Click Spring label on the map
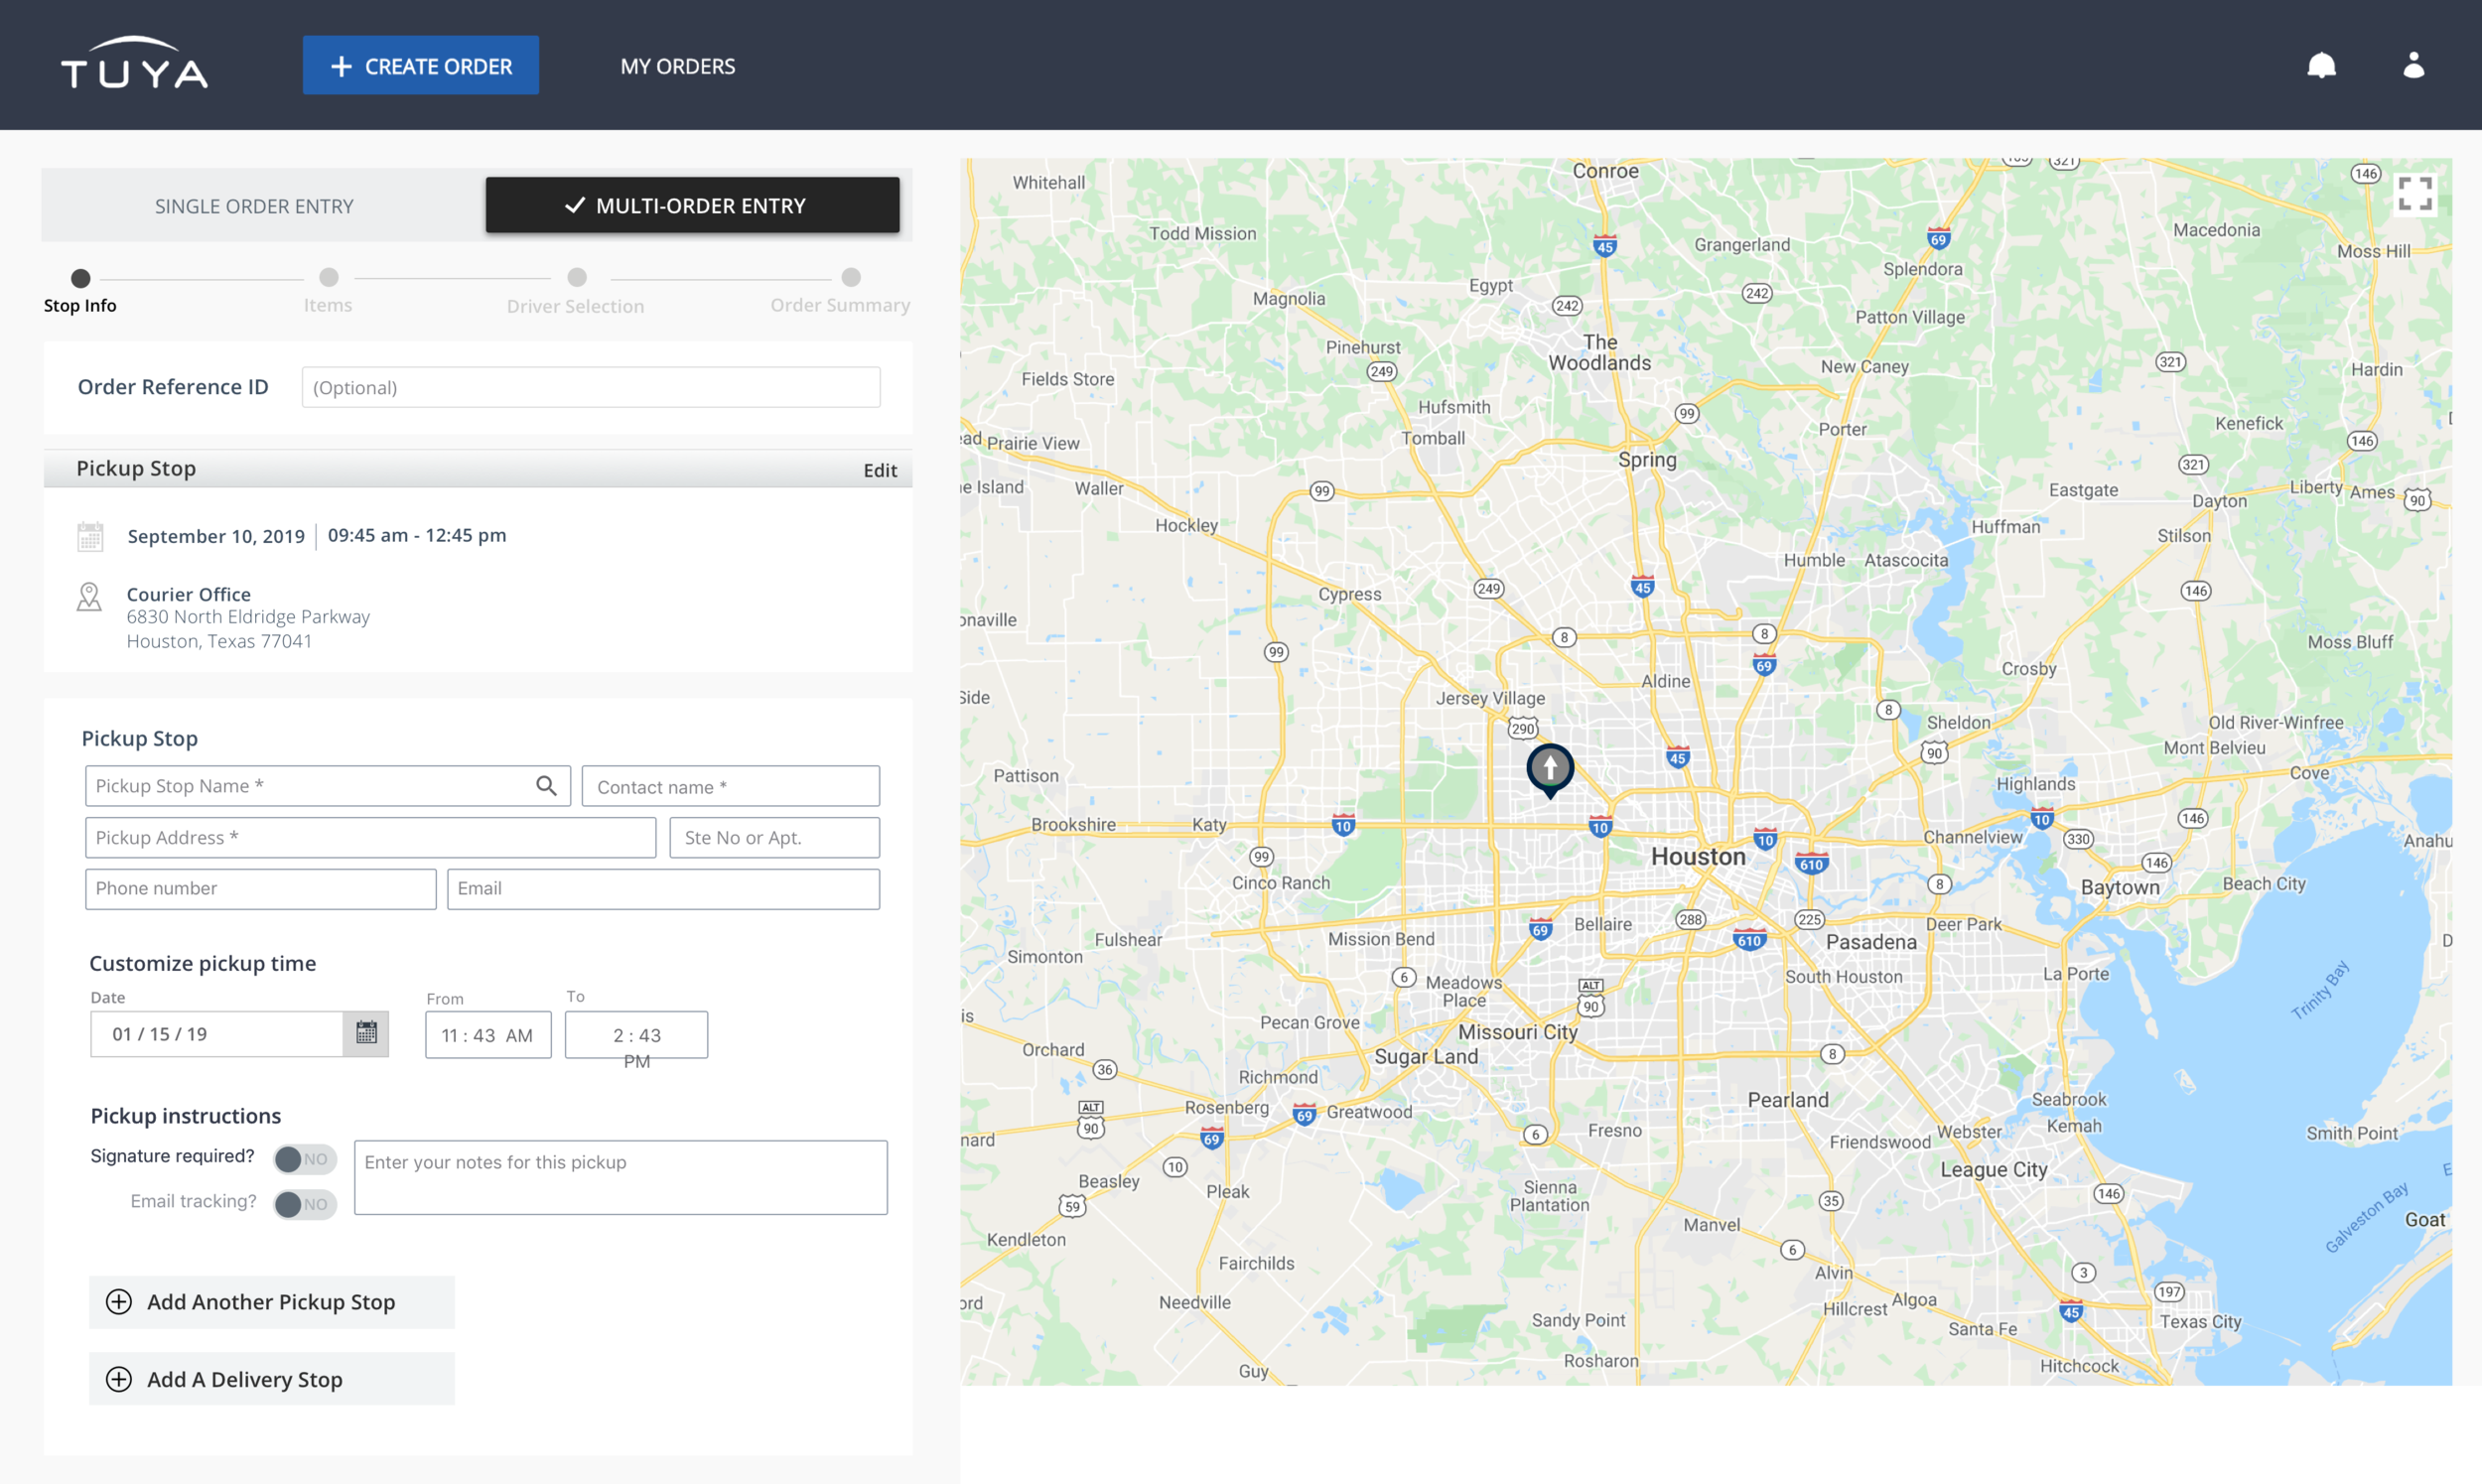This screenshot has width=2482, height=1484. [1647, 461]
